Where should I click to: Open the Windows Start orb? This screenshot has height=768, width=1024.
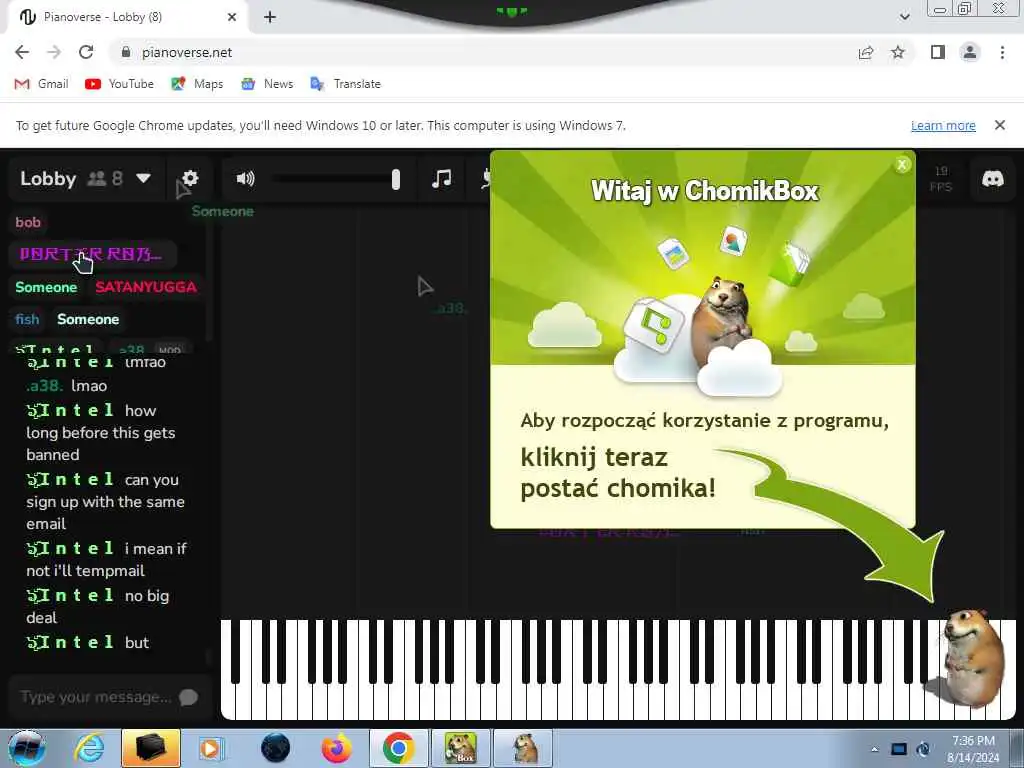coord(27,748)
